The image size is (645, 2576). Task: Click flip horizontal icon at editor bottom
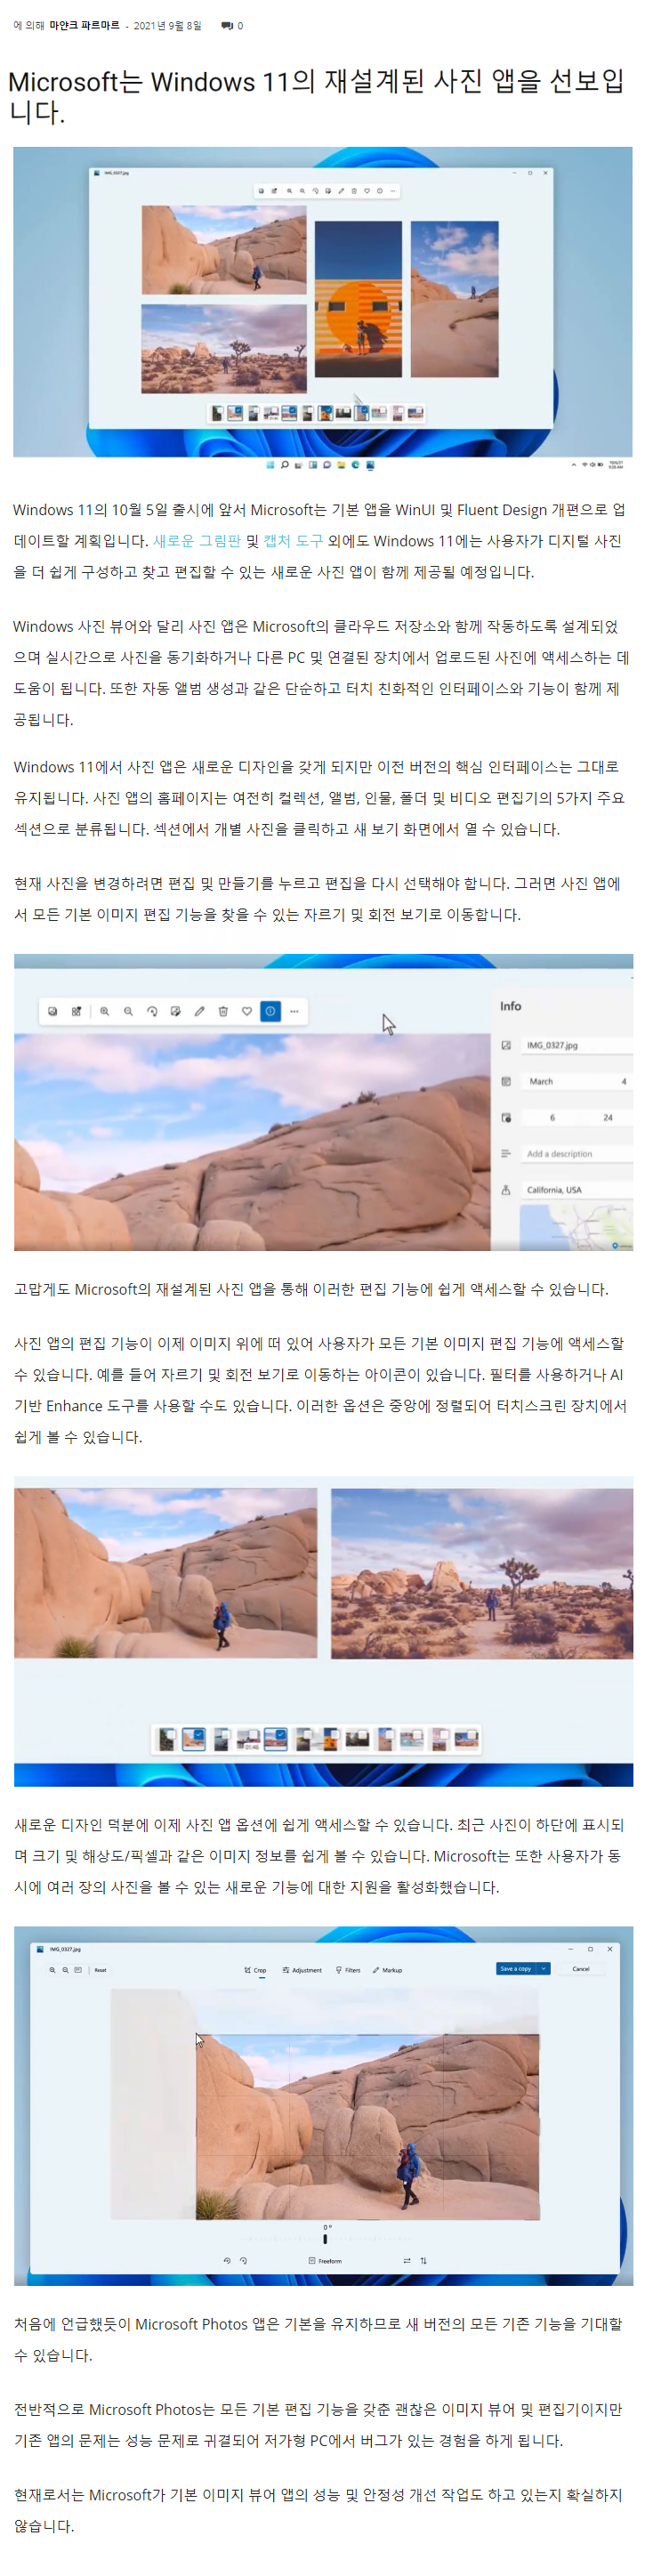coord(407,2260)
